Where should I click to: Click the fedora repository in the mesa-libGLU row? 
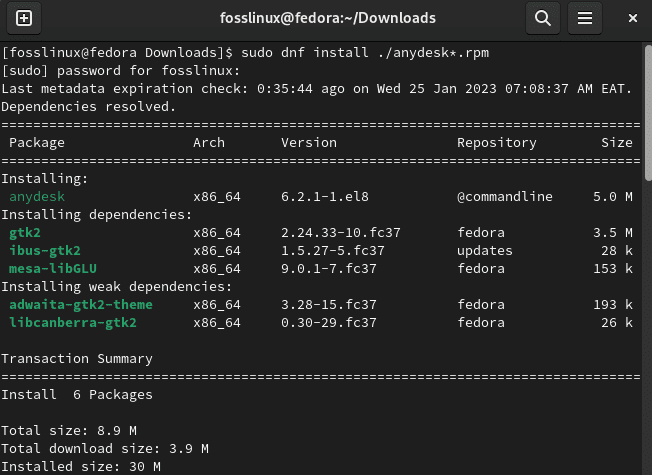481,269
